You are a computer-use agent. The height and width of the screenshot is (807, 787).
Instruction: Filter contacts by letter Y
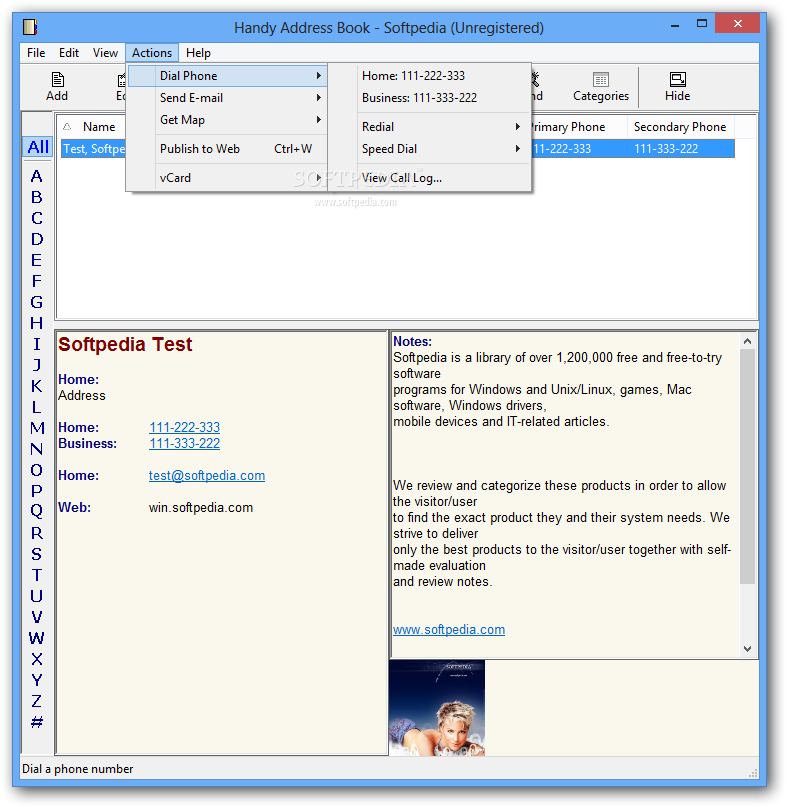tap(36, 680)
